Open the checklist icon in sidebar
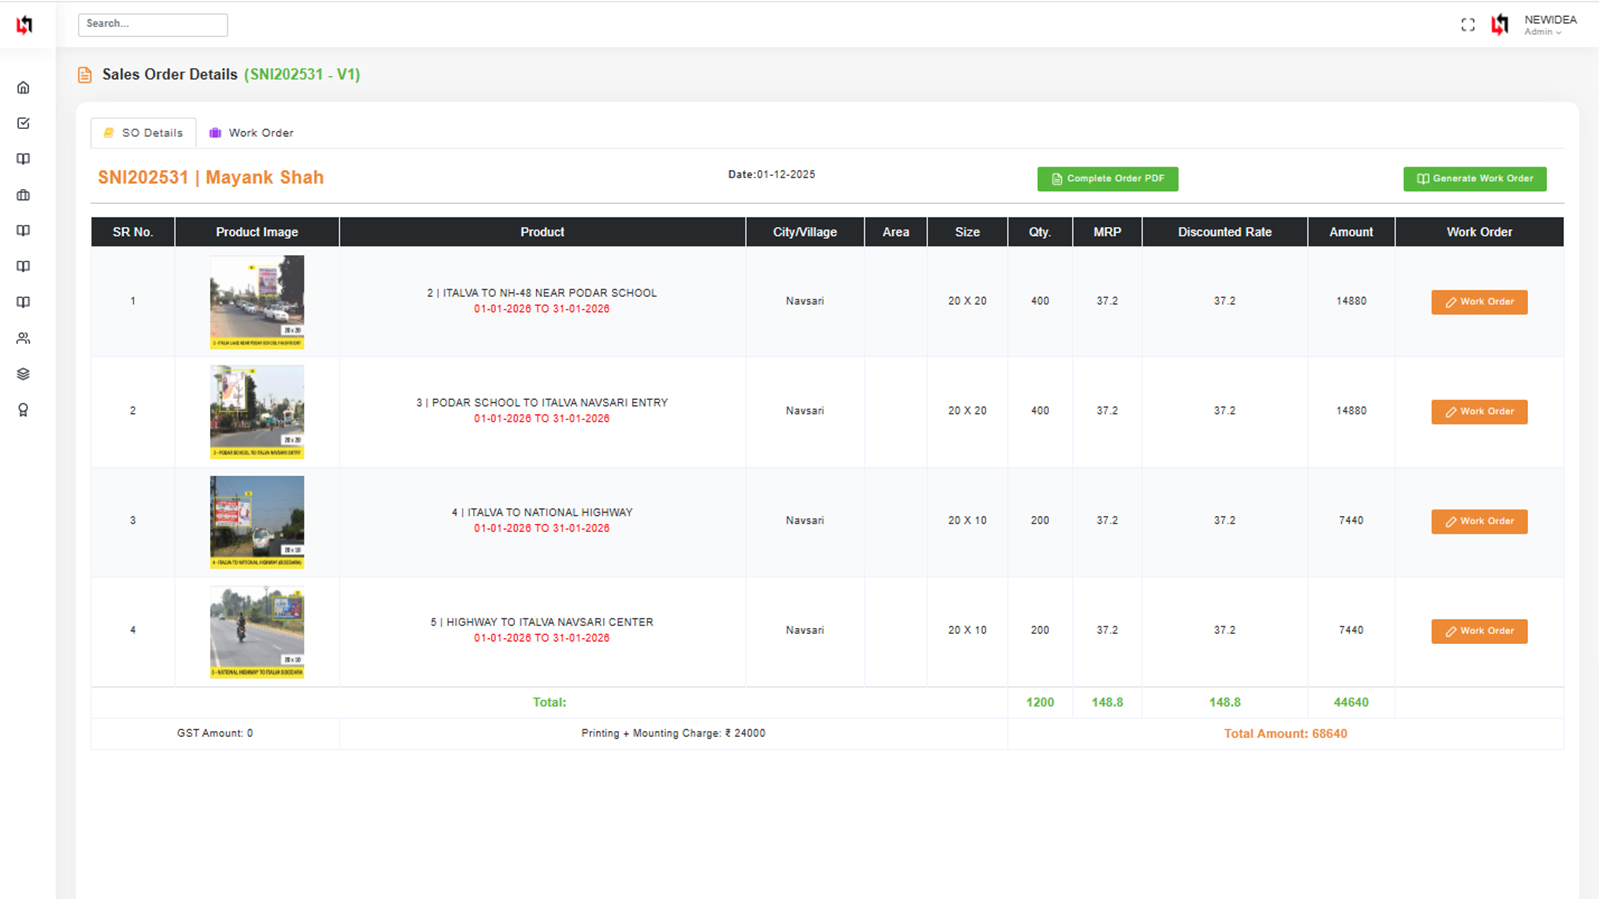The image size is (1599, 899). point(23,124)
